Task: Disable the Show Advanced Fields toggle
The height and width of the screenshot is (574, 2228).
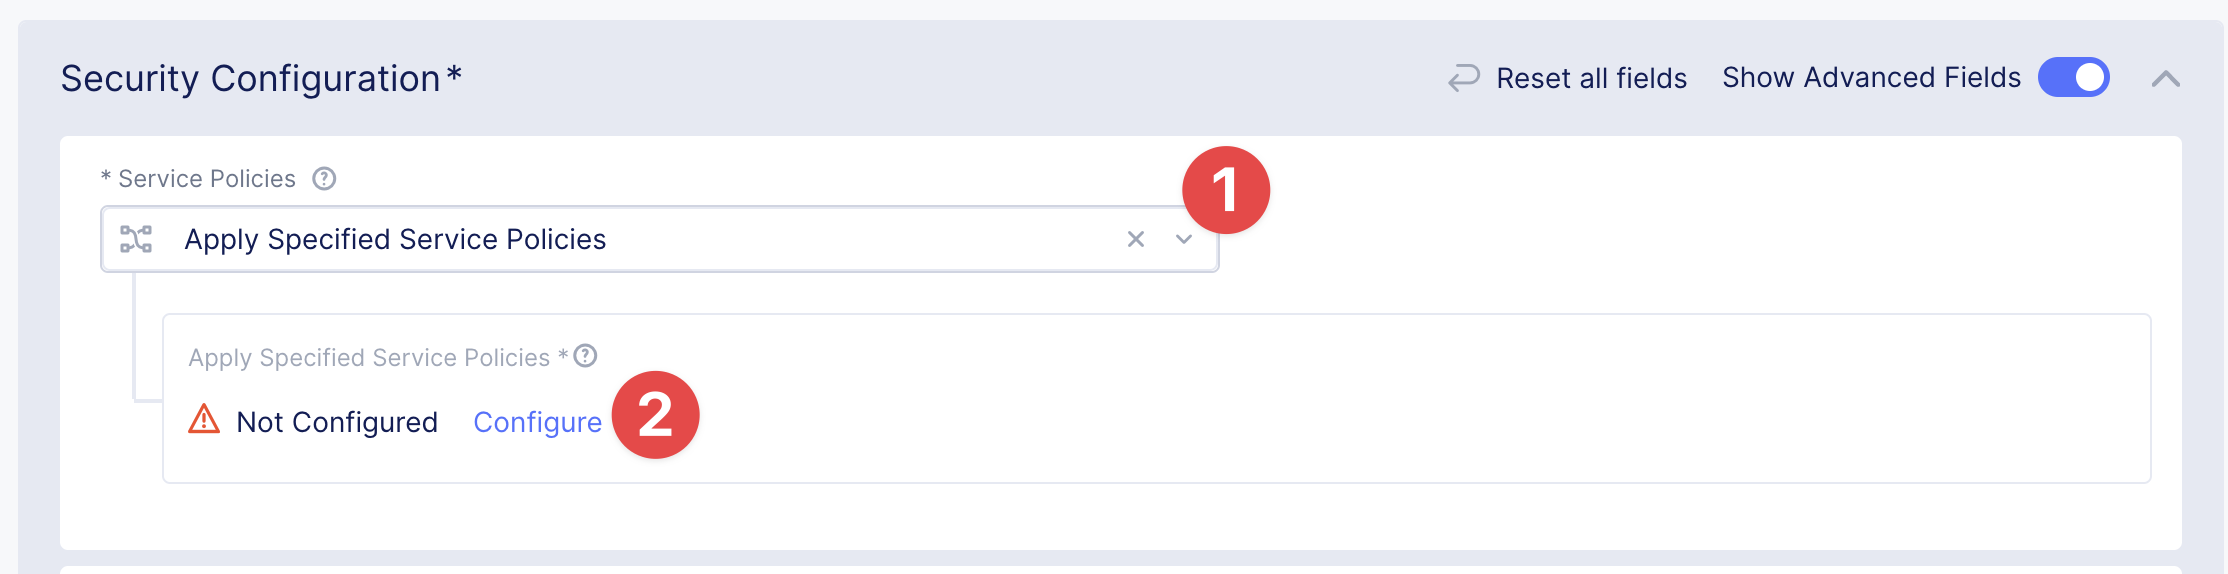Action: coord(2073,77)
